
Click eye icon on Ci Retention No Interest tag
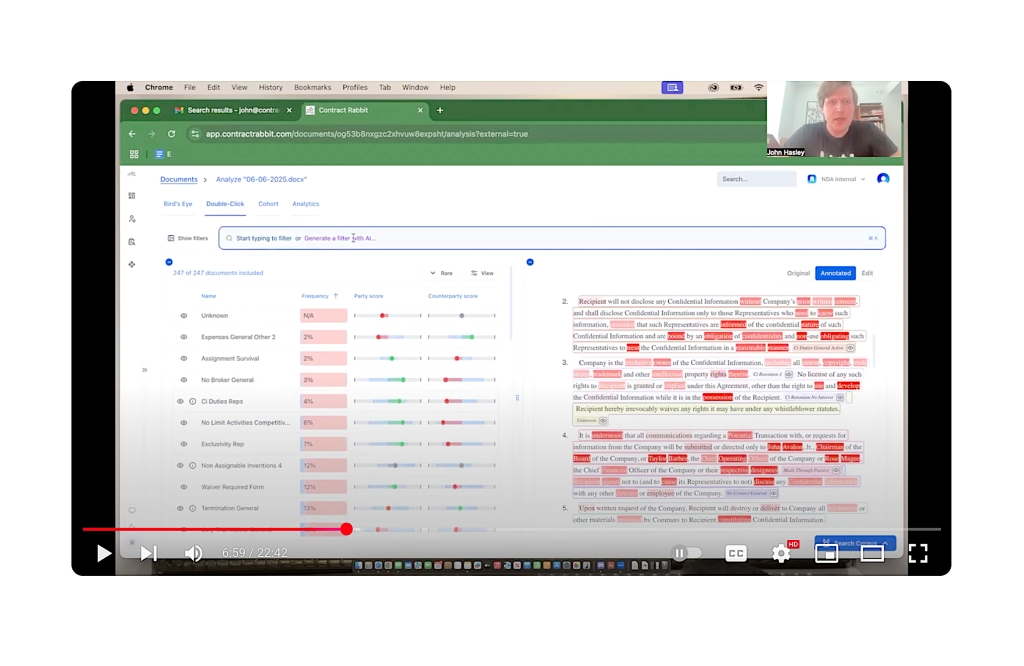point(840,397)
